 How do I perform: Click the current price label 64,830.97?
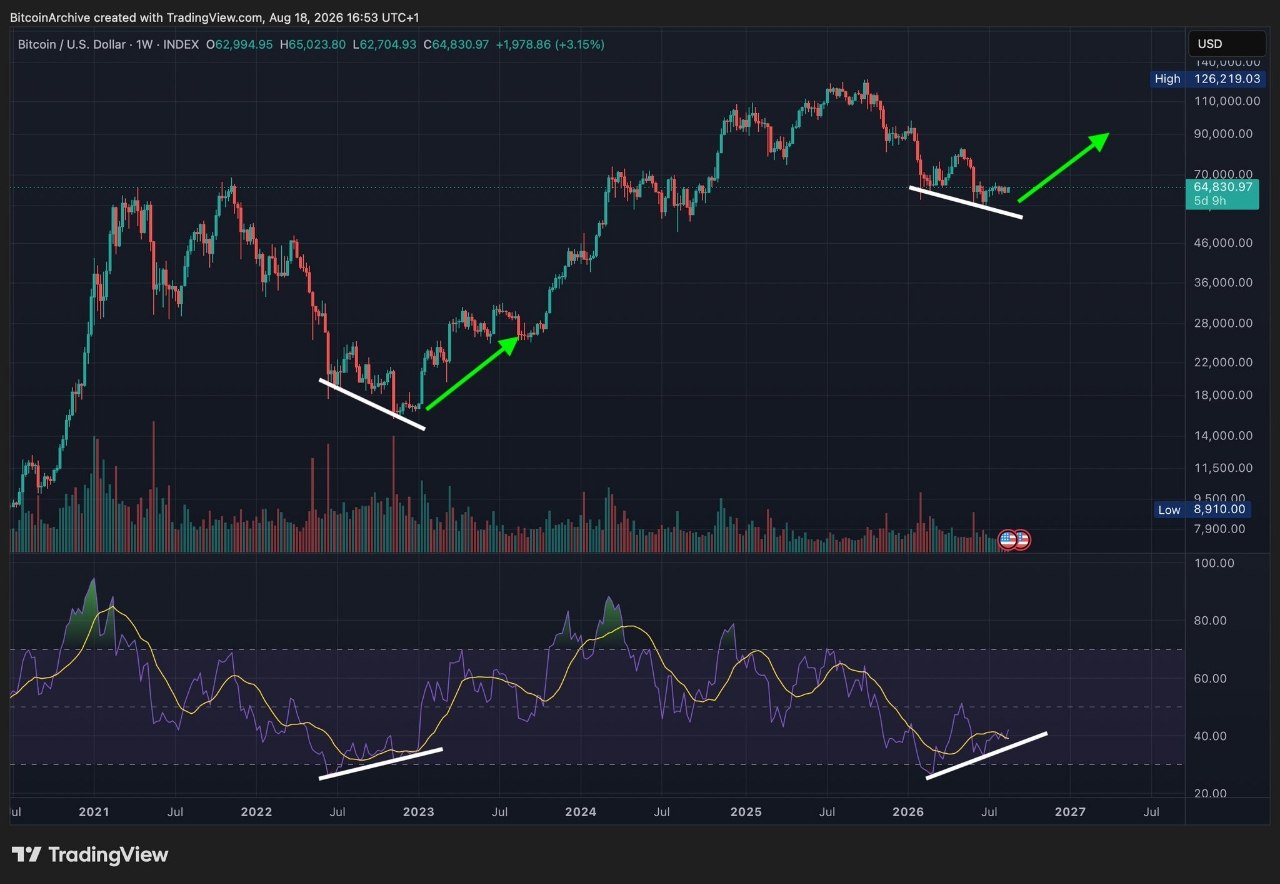[x=1222, y=187]
